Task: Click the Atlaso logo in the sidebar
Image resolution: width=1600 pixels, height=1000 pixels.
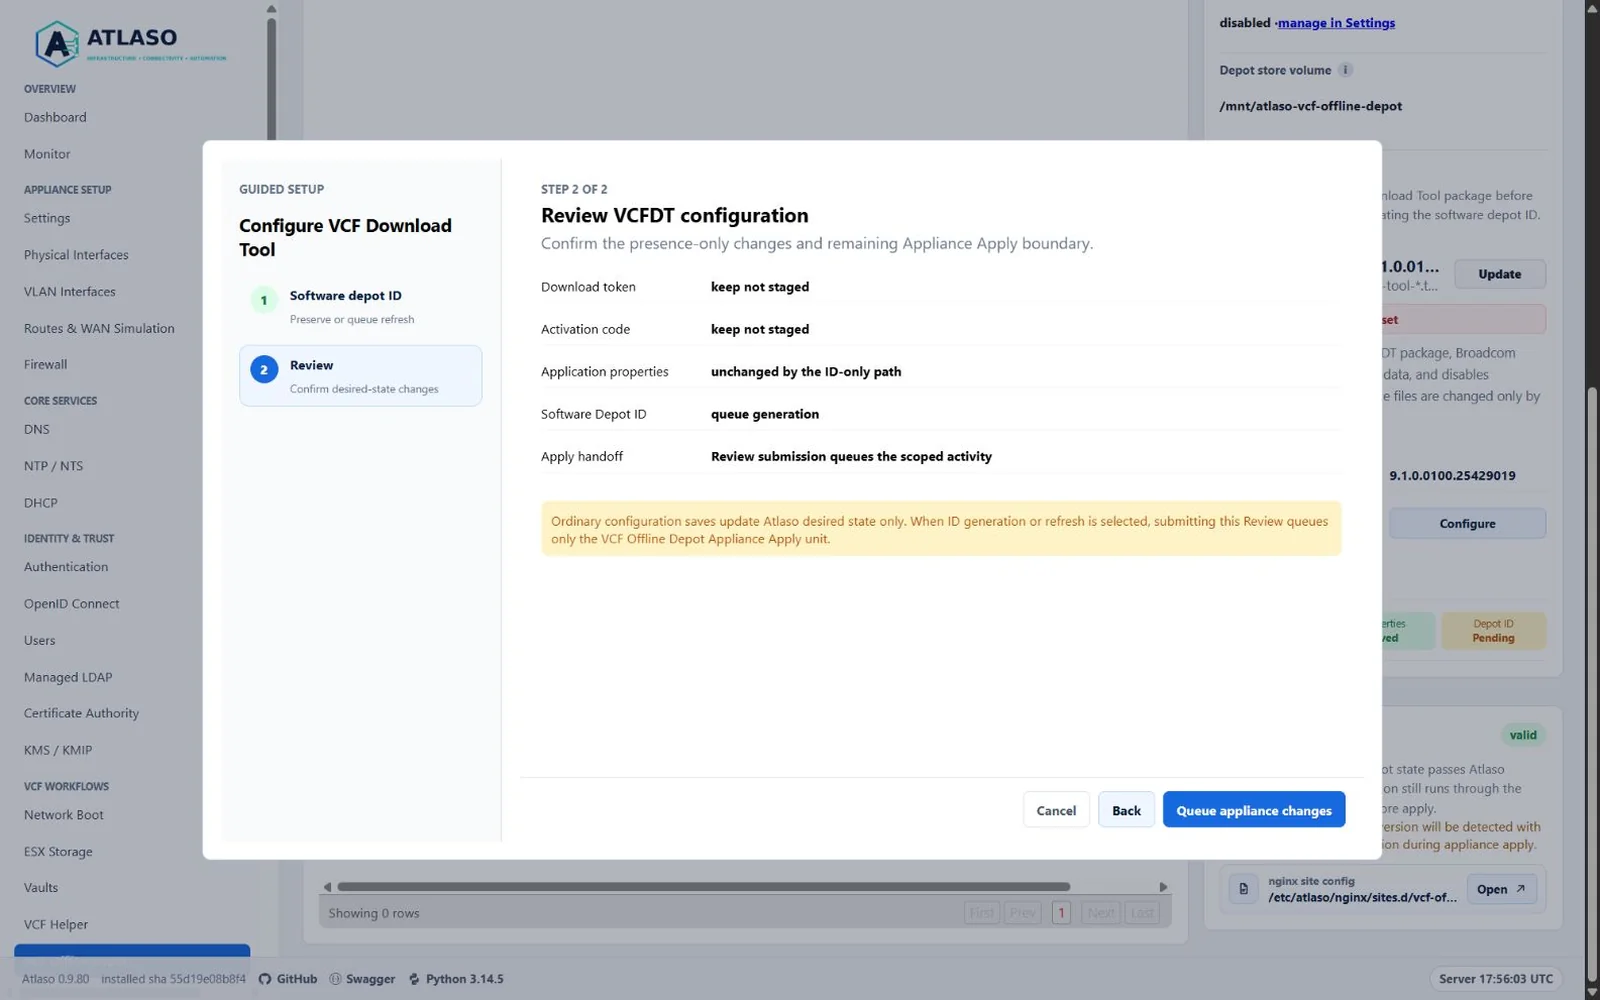Action: (131, 43)
